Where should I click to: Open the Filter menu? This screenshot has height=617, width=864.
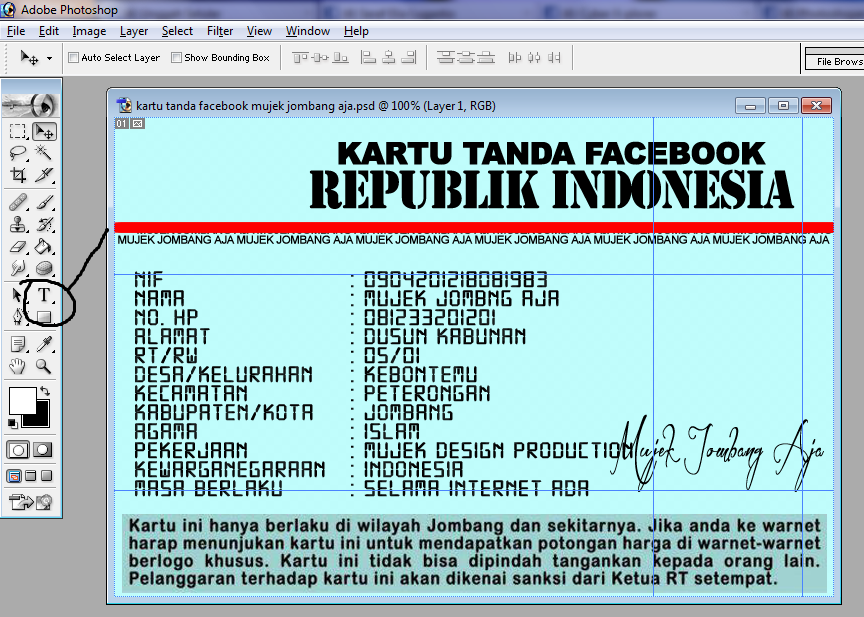[x=220, y=31]
